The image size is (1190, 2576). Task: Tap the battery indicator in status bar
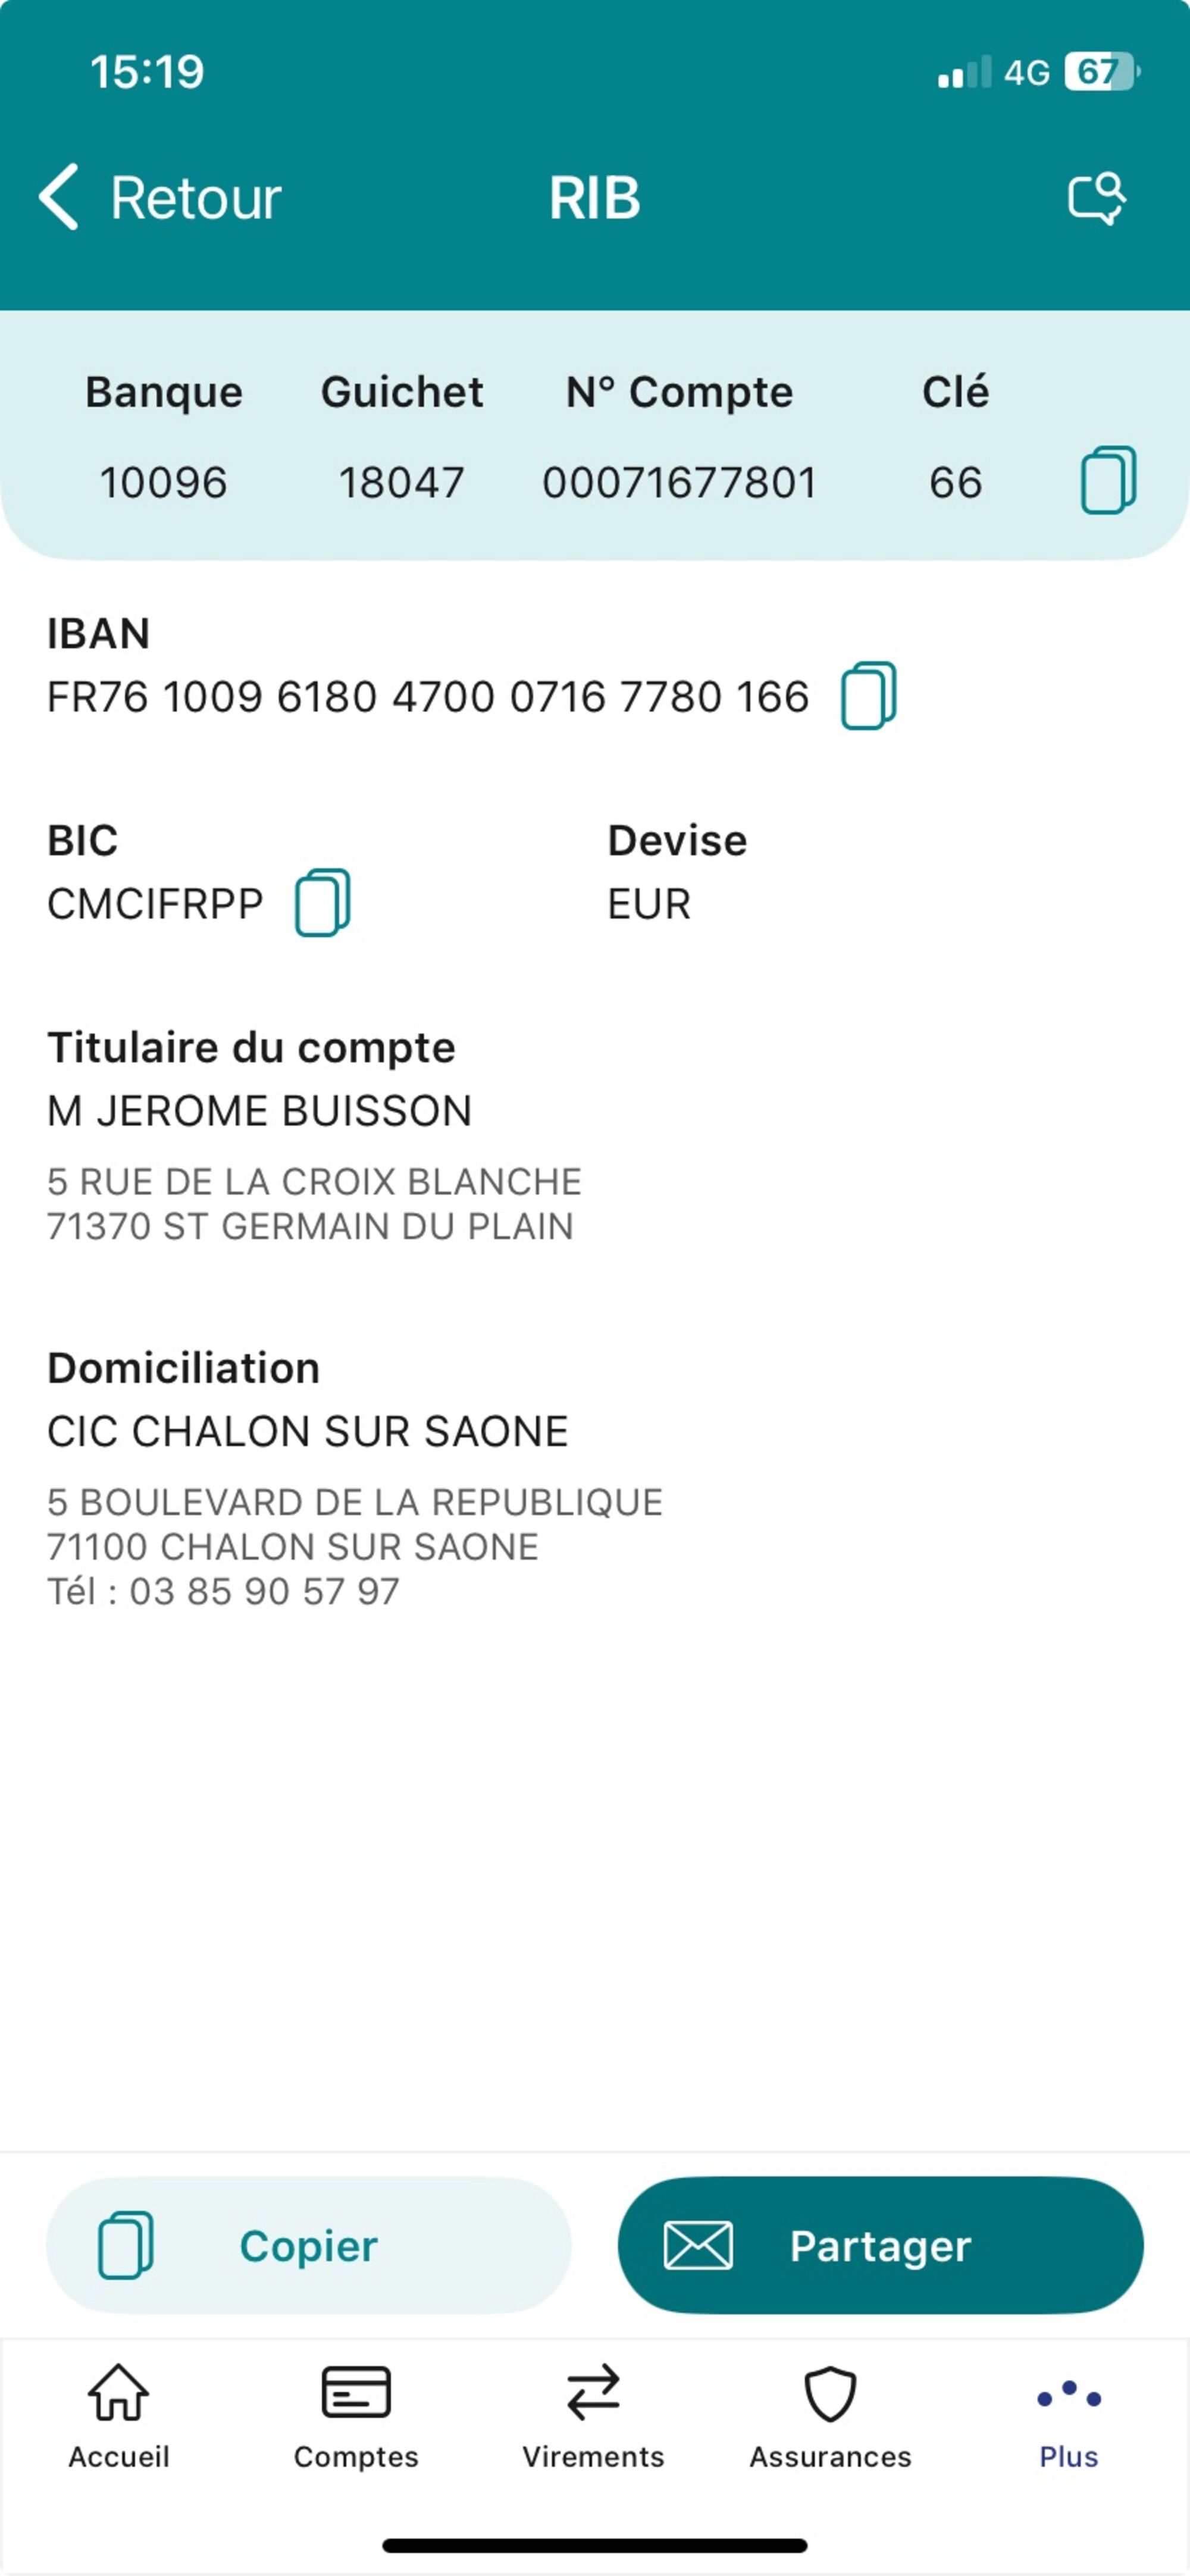pyautogui.click(x=1101, y=72)
